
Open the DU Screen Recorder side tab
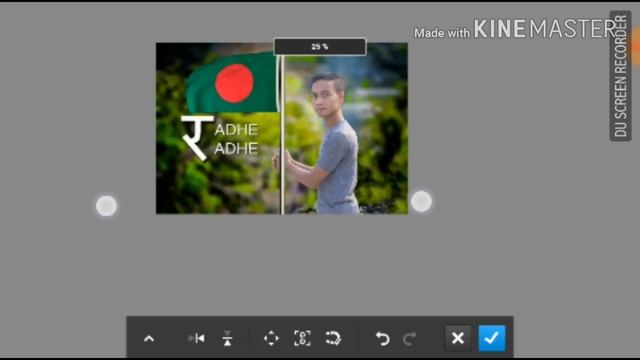point(620,76)
